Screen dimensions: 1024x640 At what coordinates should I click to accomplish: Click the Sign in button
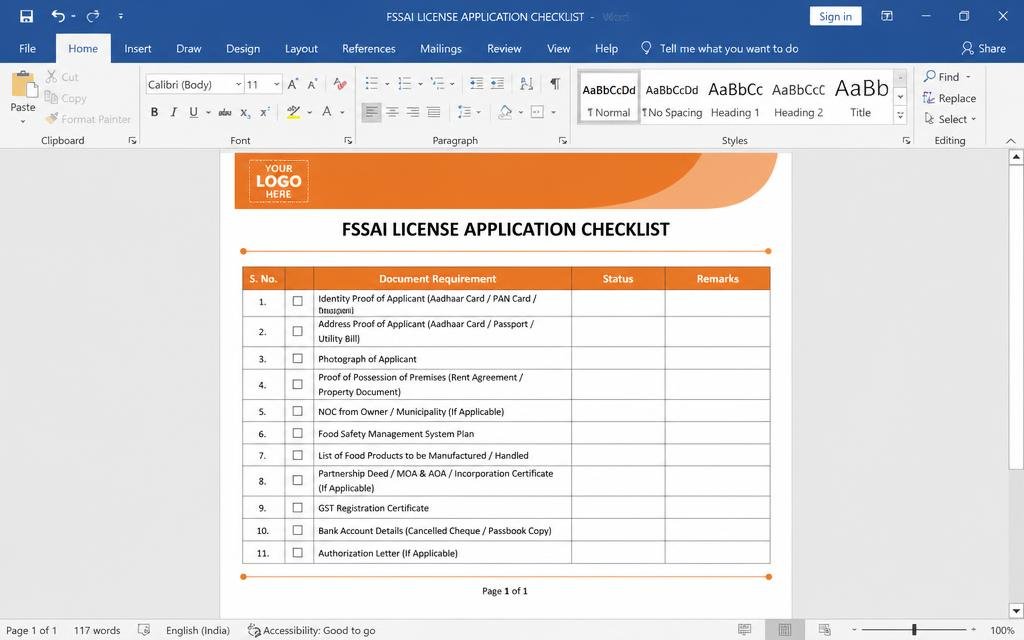[835, 16]
